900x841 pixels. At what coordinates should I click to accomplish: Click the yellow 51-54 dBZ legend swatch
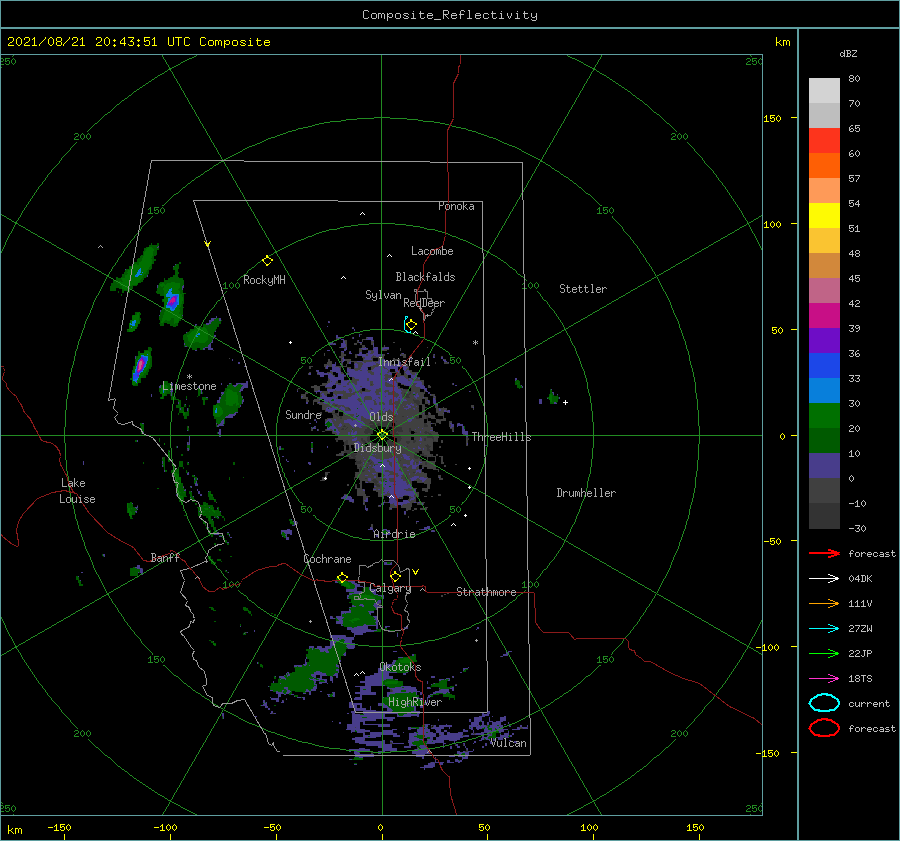pos(824,216)
